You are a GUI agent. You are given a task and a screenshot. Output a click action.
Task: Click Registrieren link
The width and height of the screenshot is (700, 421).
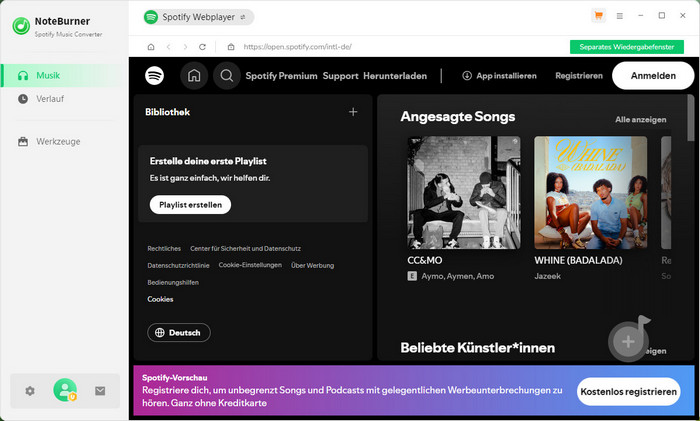(579, 76)
